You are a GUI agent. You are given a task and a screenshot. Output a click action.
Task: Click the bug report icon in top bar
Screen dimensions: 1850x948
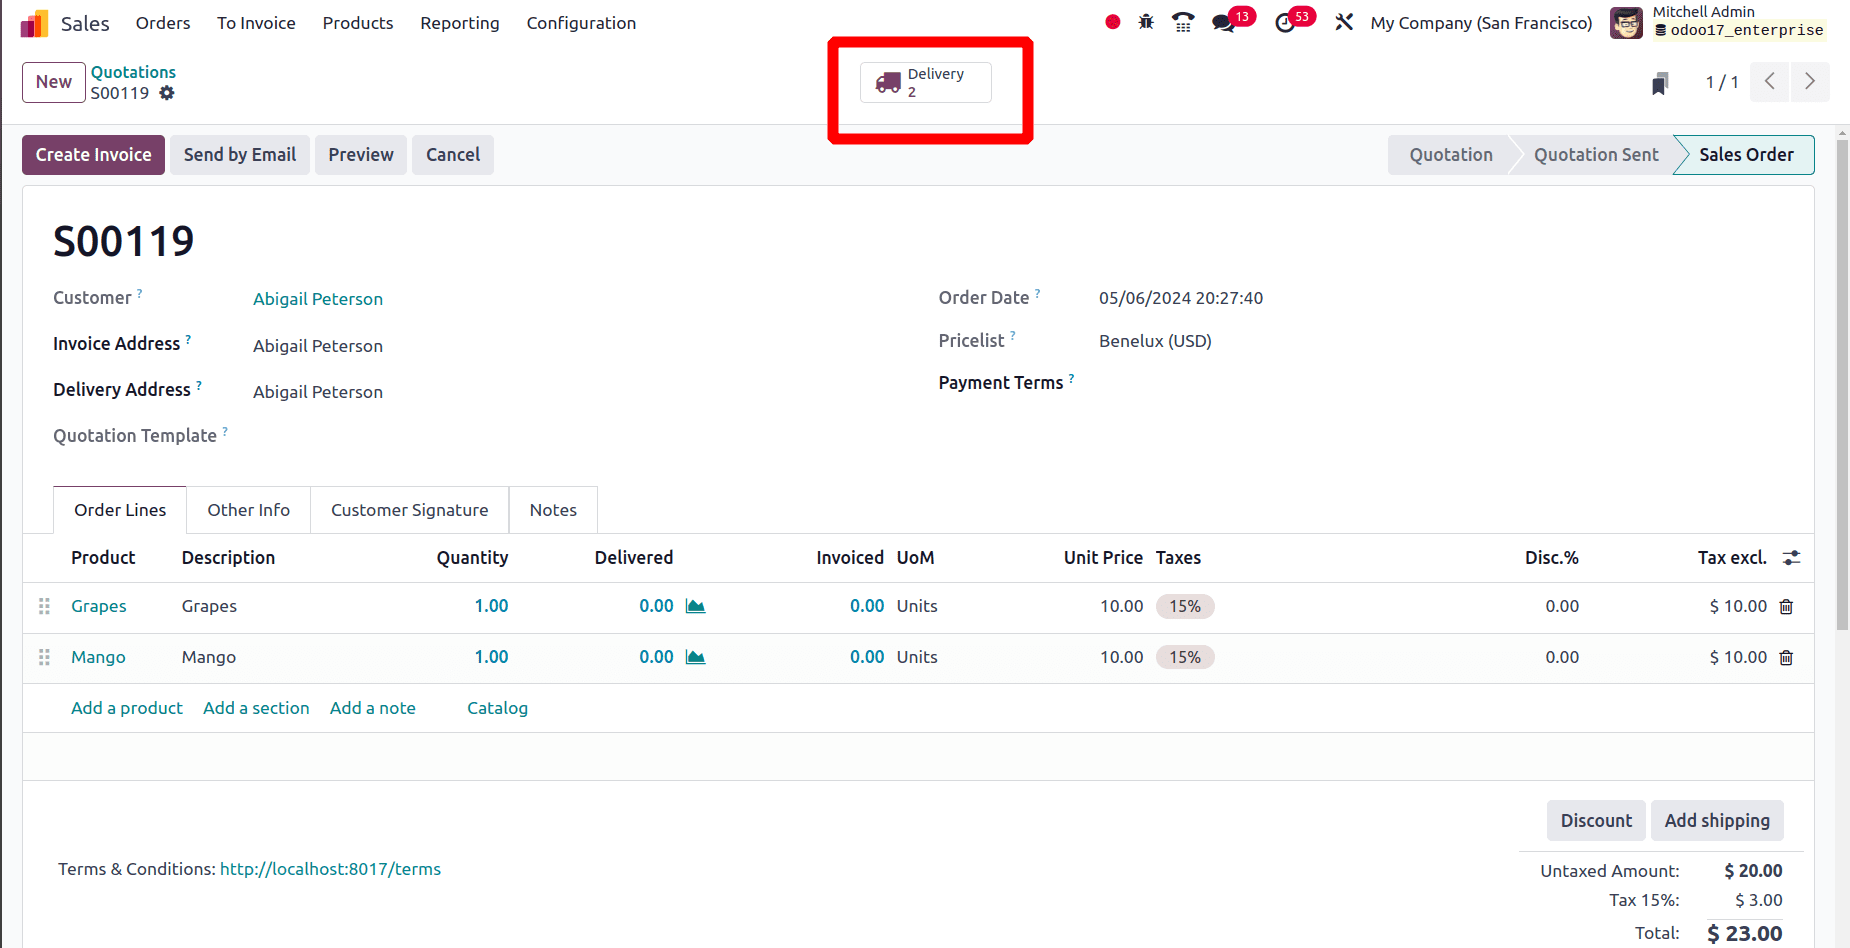[1145, 21]
